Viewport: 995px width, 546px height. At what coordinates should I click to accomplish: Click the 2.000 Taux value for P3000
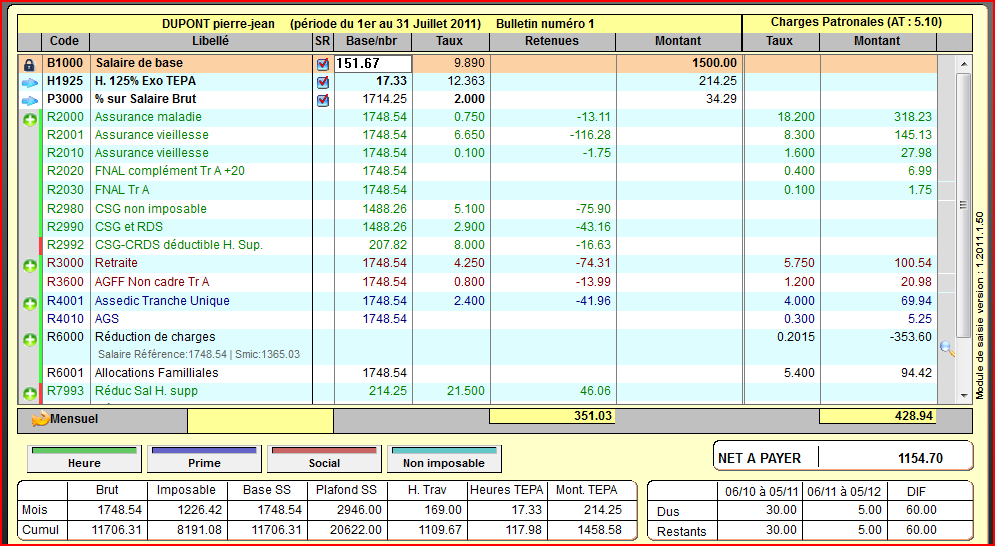click(x=469, y=98)
